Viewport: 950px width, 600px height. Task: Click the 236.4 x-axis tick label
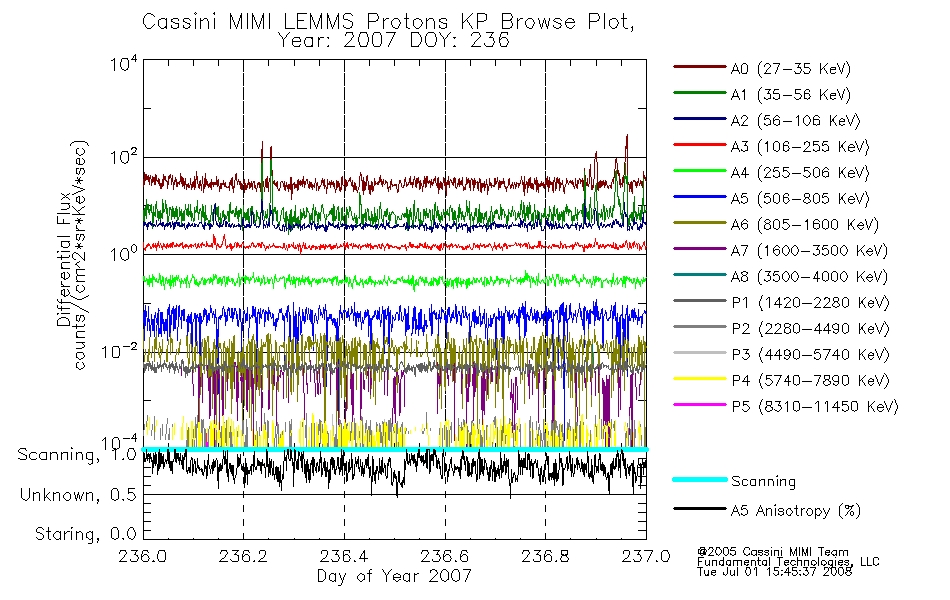click(344, 556)
